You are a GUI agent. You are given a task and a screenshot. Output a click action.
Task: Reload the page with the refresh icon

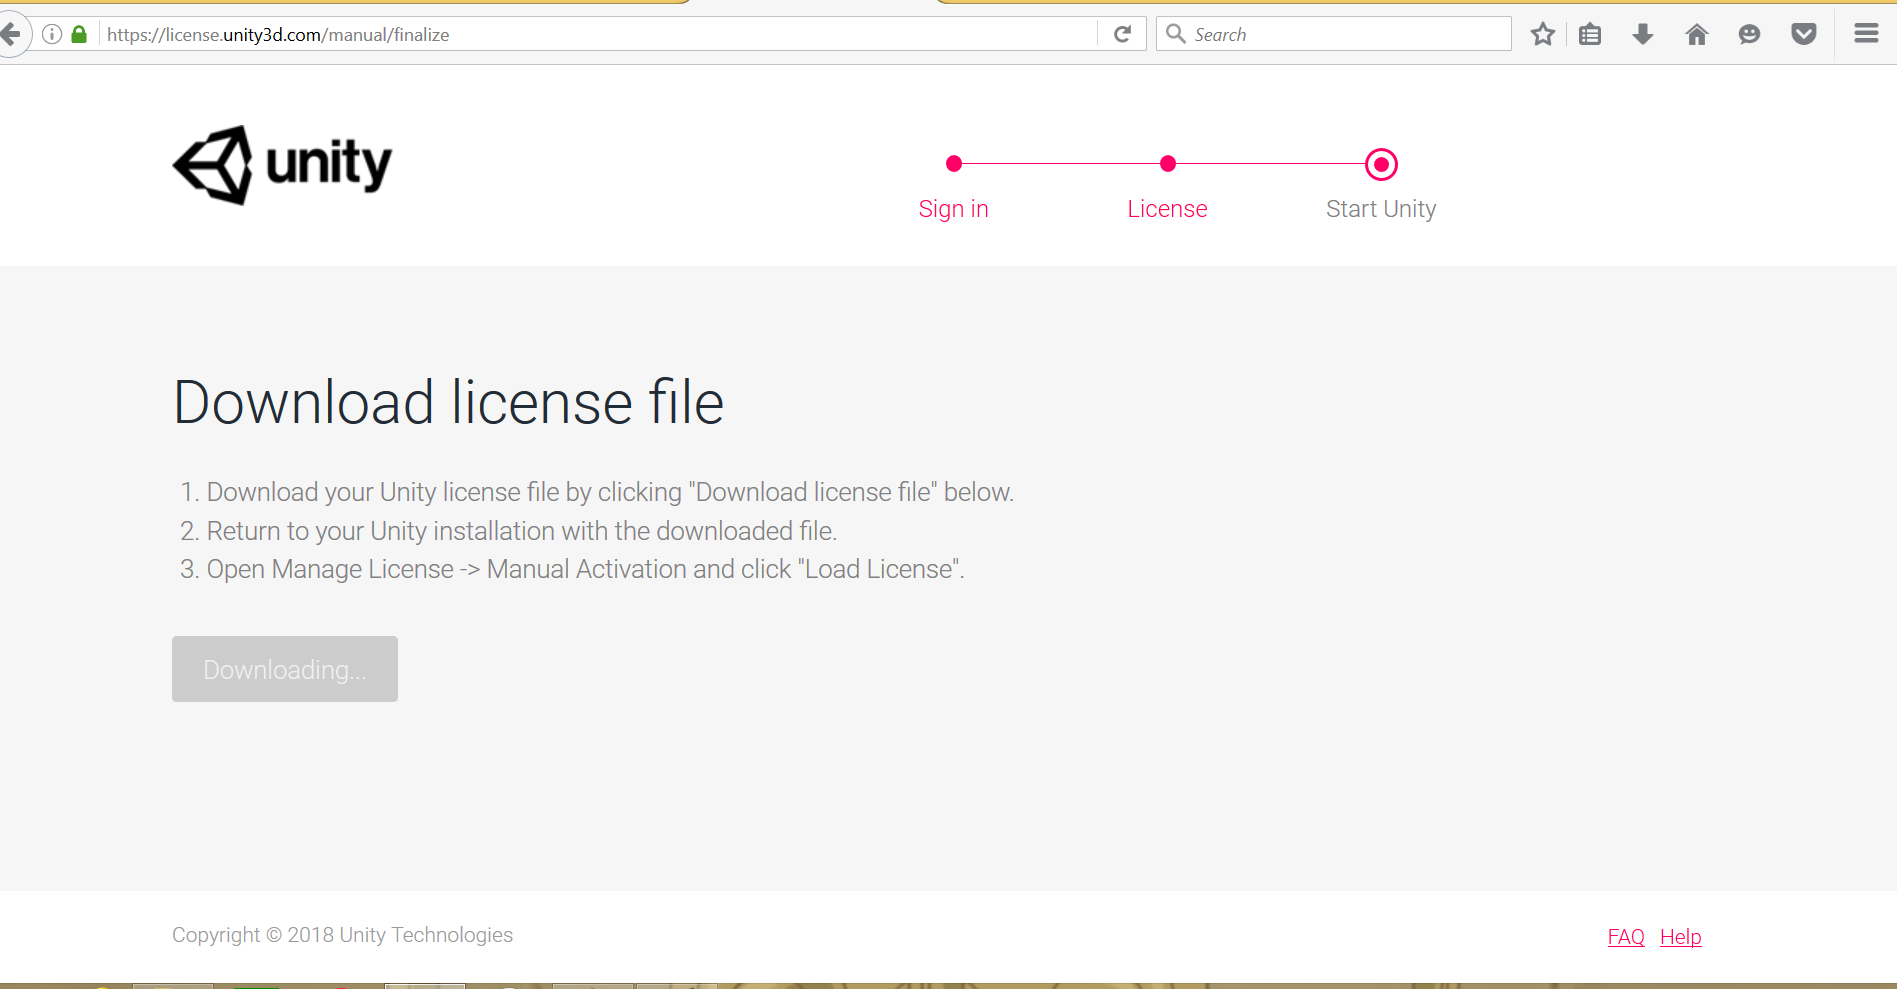[x=1122, y=35]
